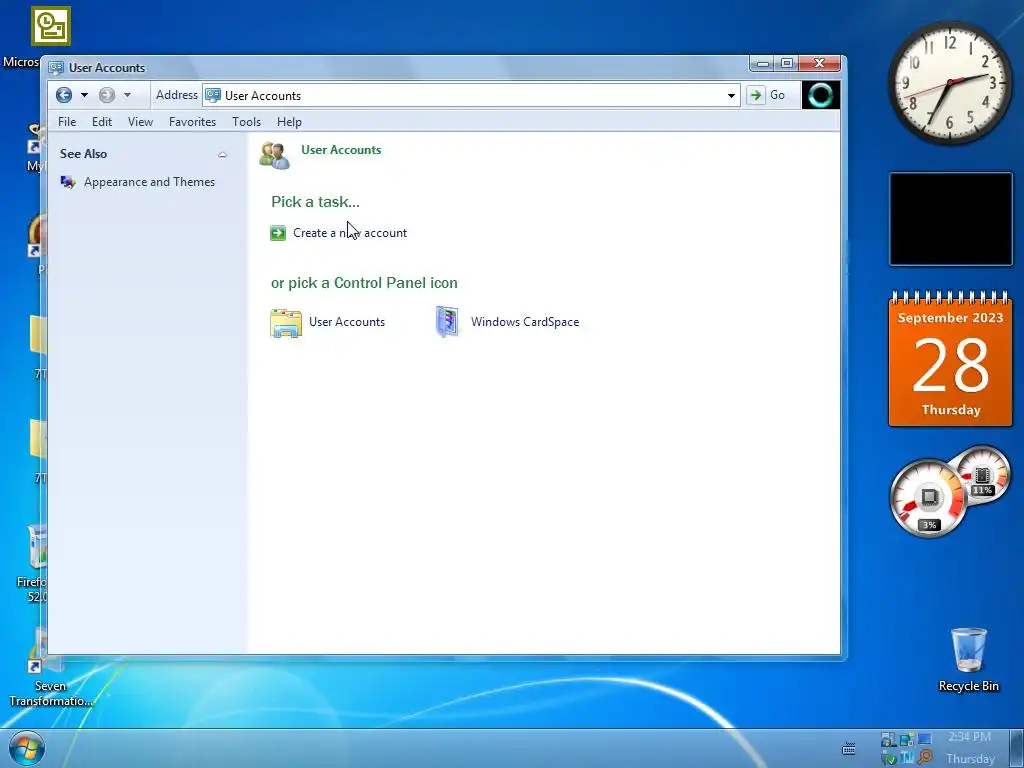1024x768 pixels.
Task: Click the Windows CardSpace label
Action: pyautogui.click(x=525, y=322)
